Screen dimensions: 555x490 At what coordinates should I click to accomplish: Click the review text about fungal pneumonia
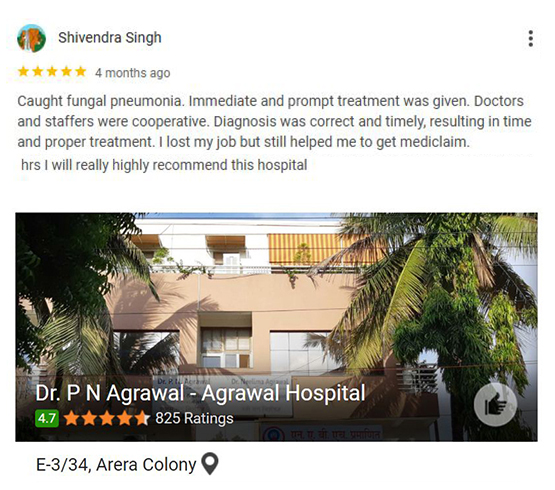(274, 121)
